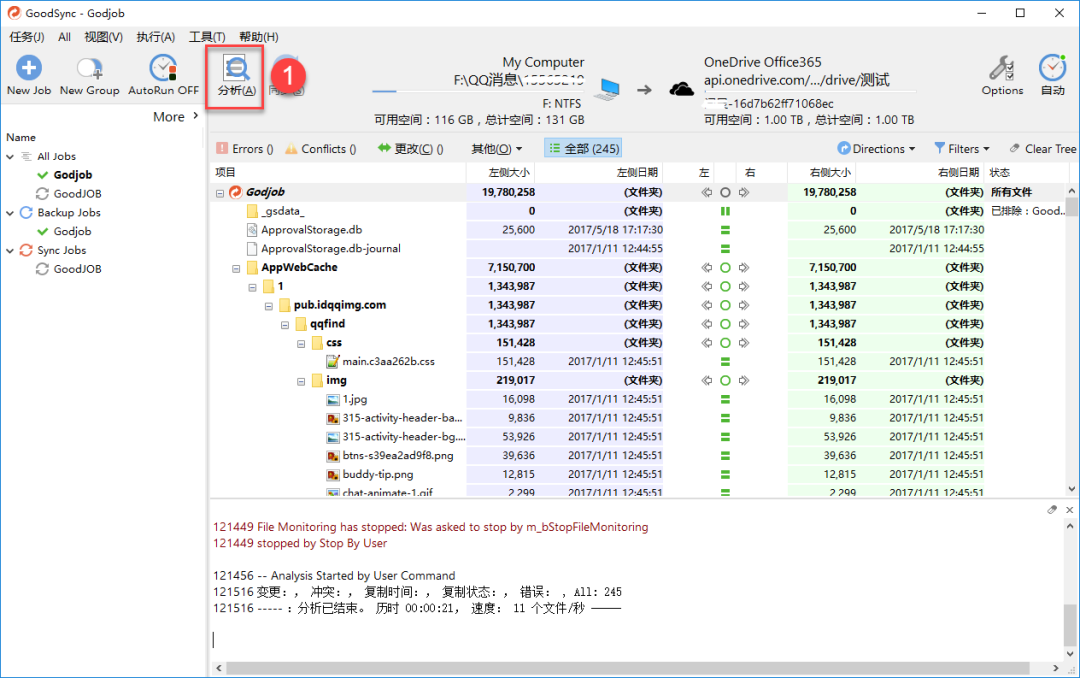Select the green circle on folder 1 row
The width and height of the screenshot is (1080, 678).
click(725, 286)
